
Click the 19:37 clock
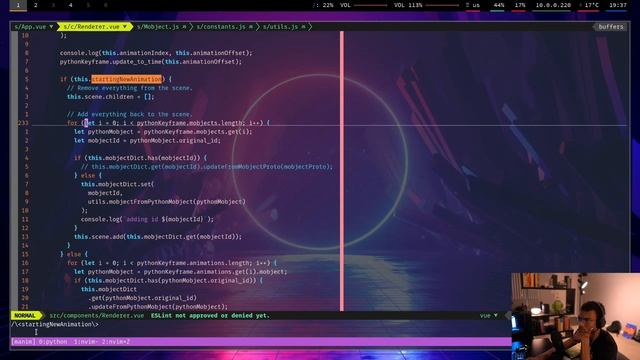pyautogui.click(x=618, y=5)
